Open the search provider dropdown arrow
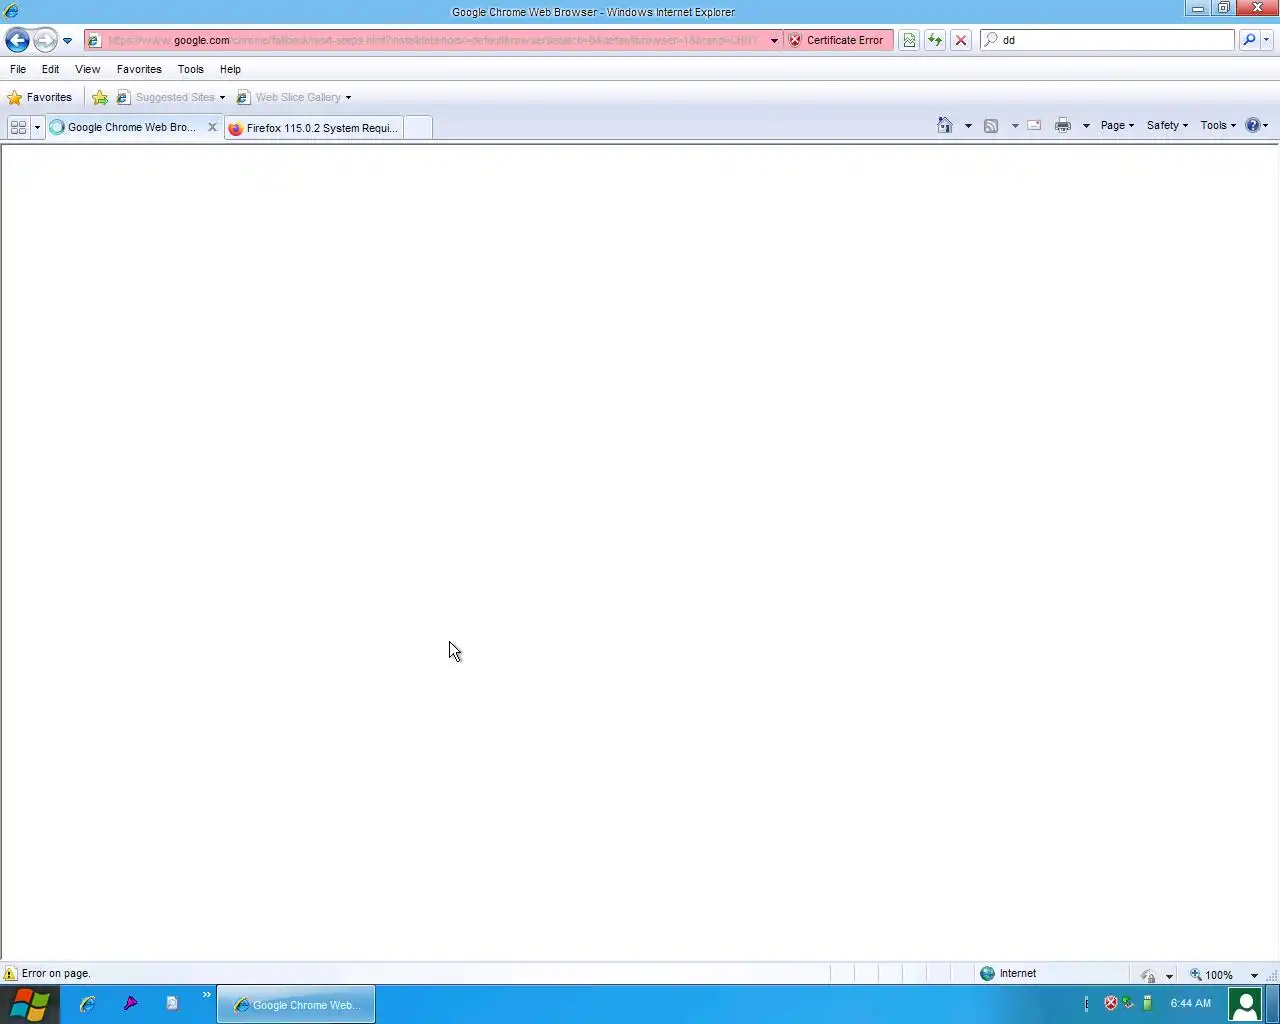 pyautogui.click(x=1266, y=40)
